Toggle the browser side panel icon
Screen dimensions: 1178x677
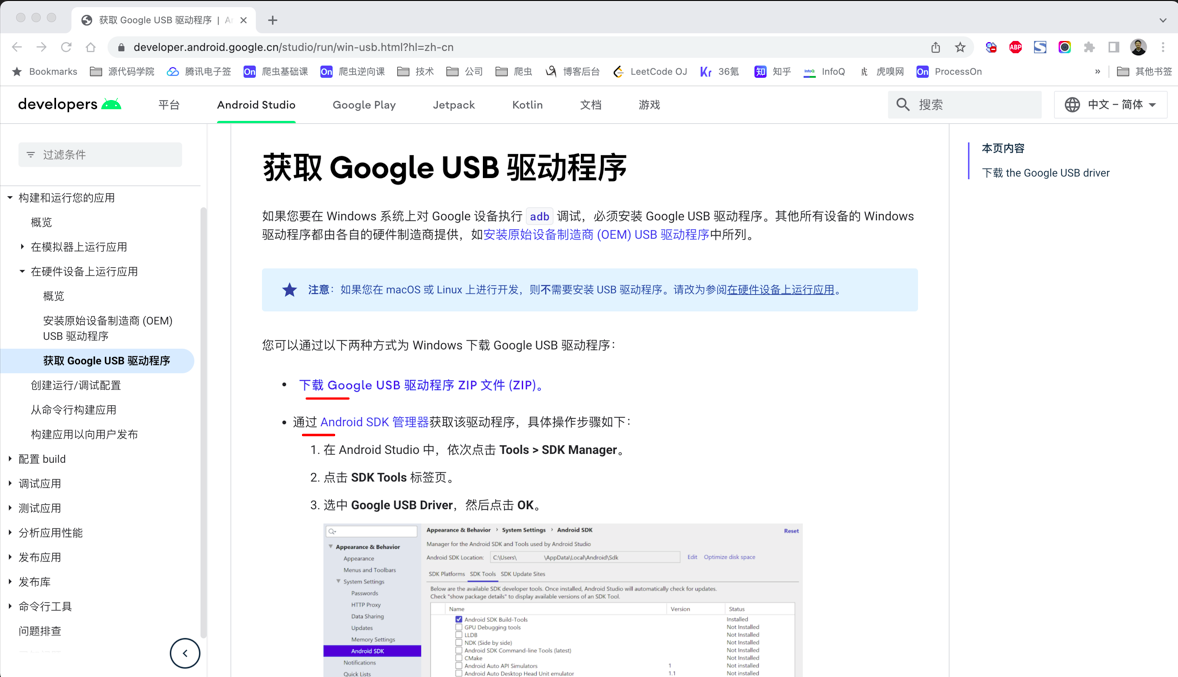pyautogui.click(x=1114, y=47)
